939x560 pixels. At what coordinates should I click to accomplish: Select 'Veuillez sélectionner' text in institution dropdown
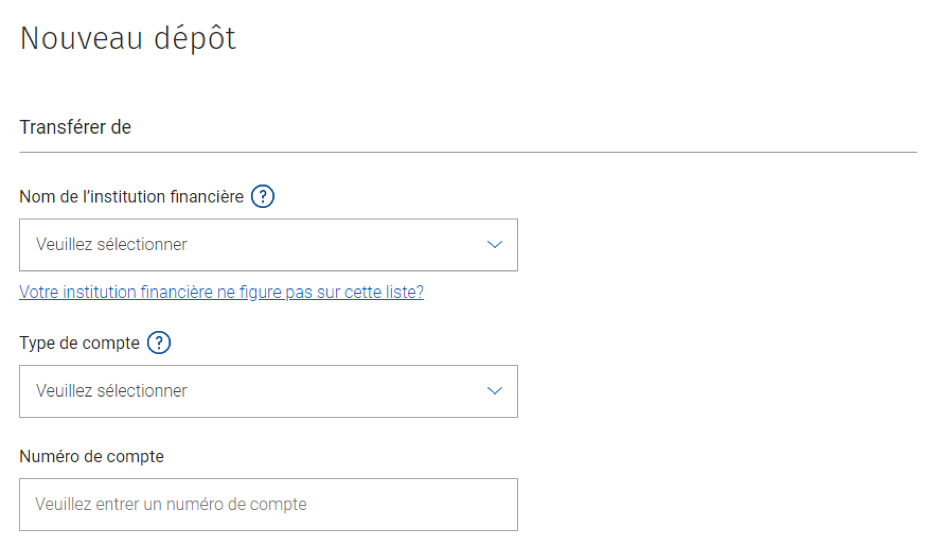(x=111, y=244)
